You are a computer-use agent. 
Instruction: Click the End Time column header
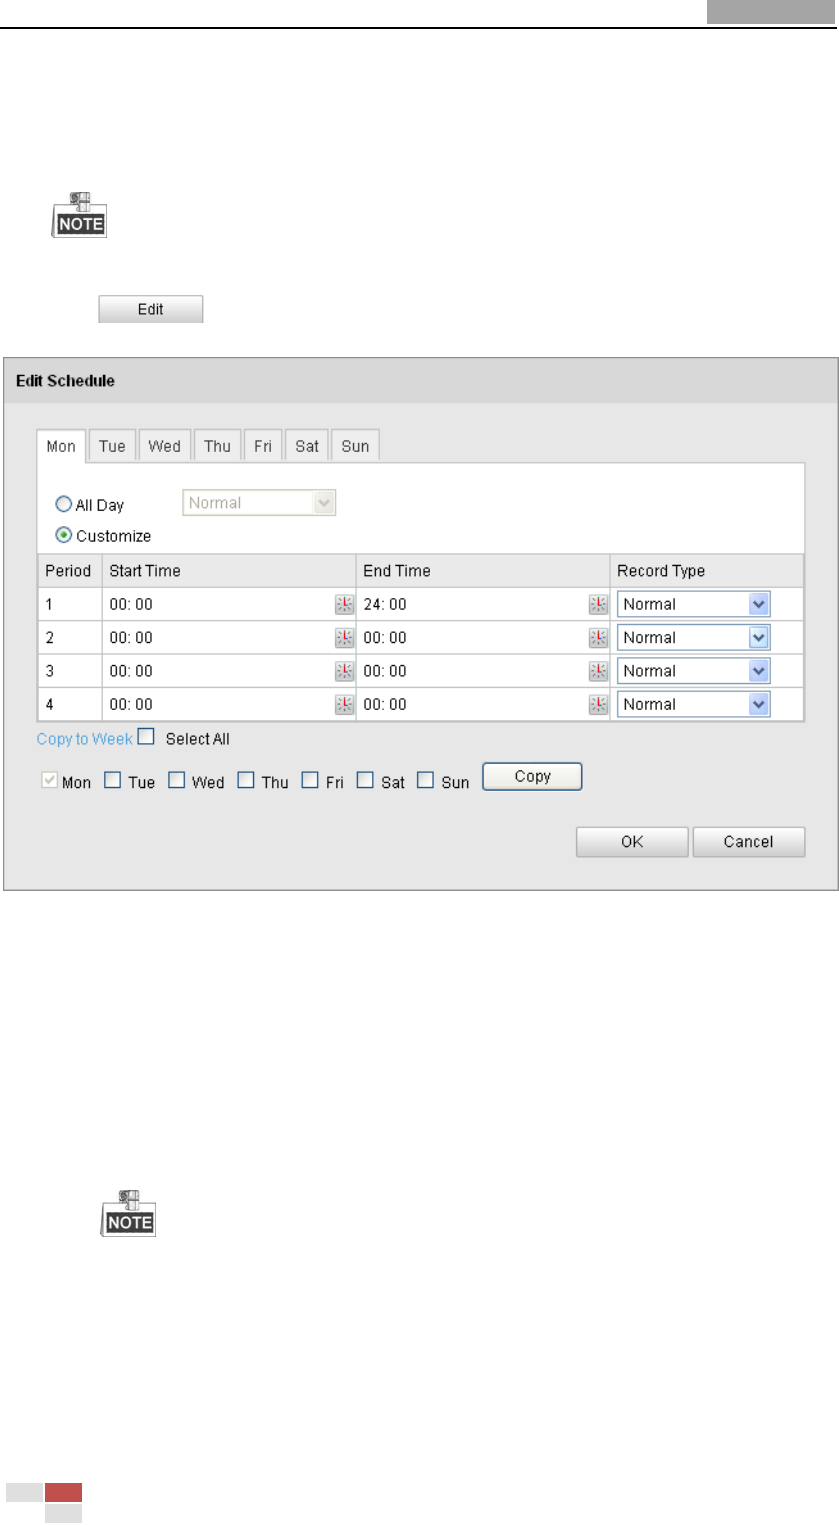[483, 571]
